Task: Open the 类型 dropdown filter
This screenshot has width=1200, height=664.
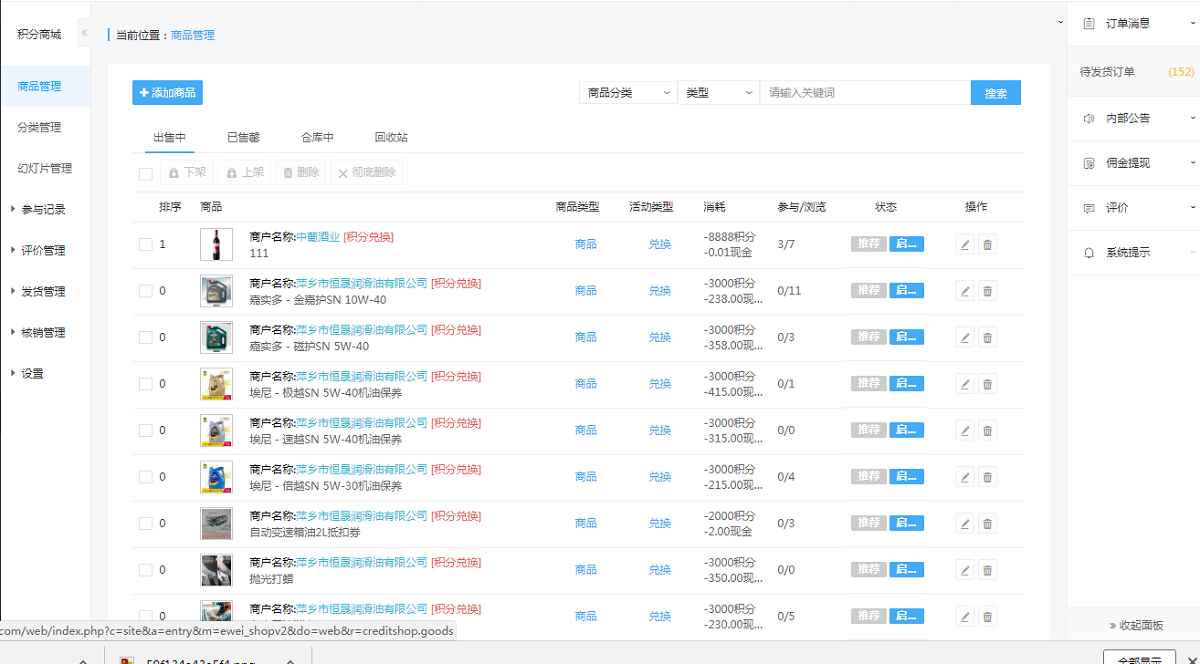Action: coord(718,93)
